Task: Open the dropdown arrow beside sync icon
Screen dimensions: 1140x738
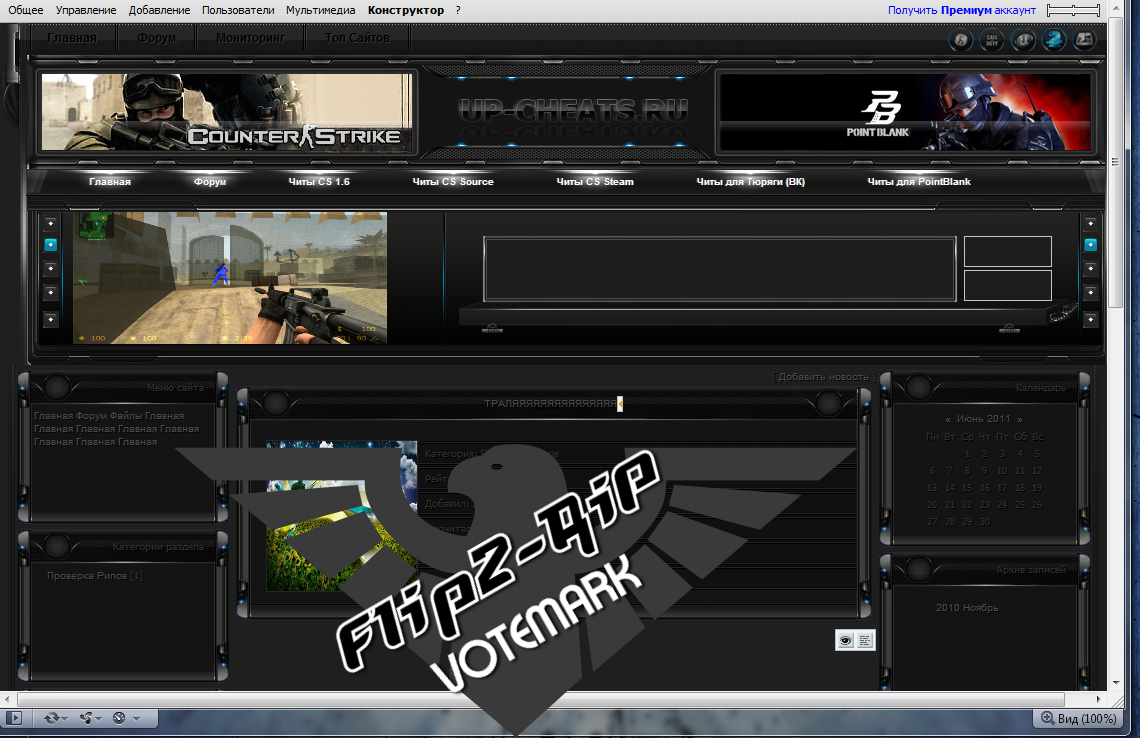Action: tap(65, 719)
